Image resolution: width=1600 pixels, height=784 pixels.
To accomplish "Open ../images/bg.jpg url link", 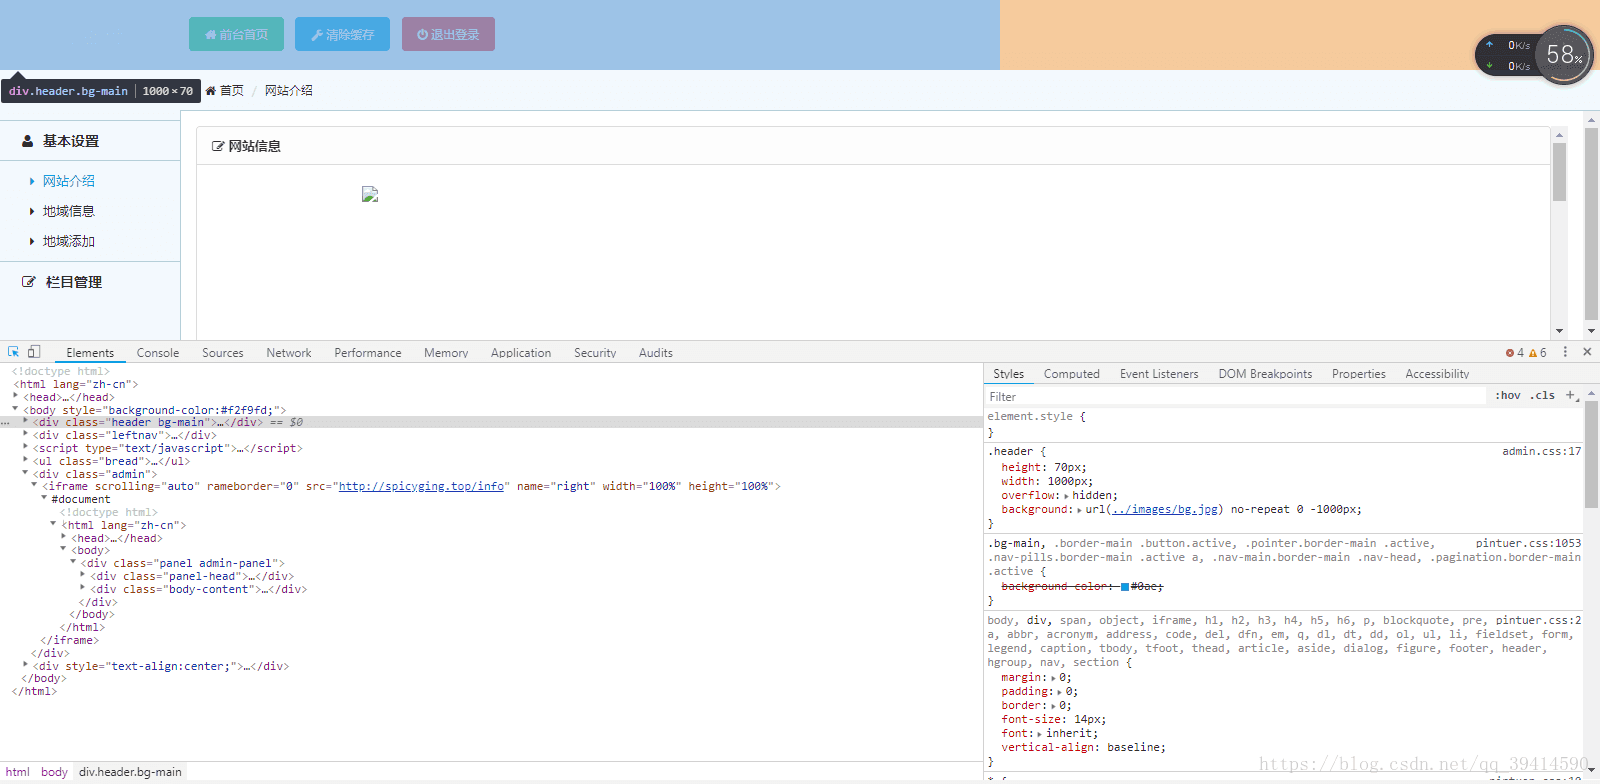I will tap(1165, 509).
